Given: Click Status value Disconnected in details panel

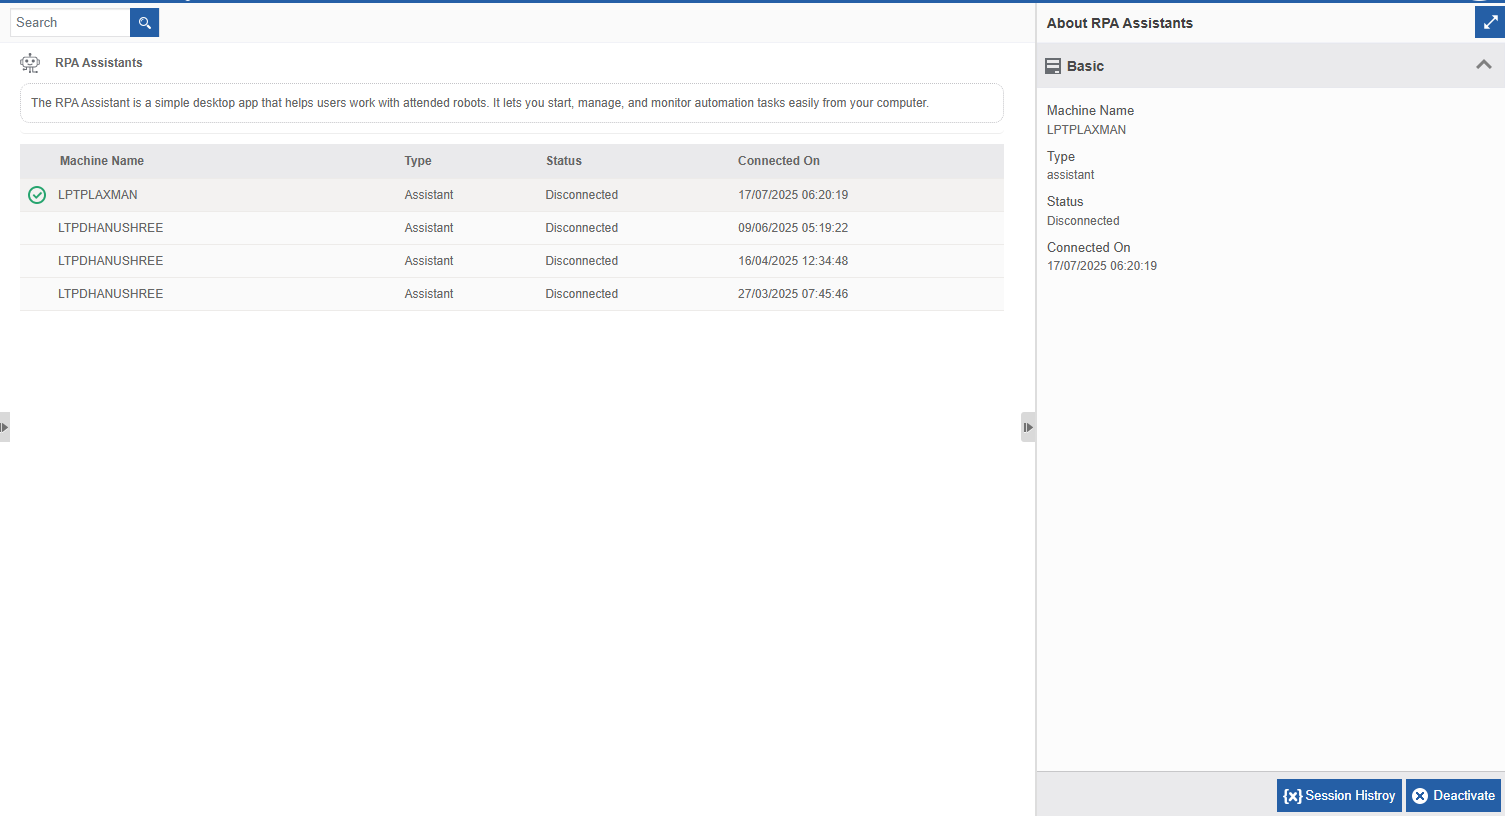Looking at the screenshot, I should (1083, 221).
